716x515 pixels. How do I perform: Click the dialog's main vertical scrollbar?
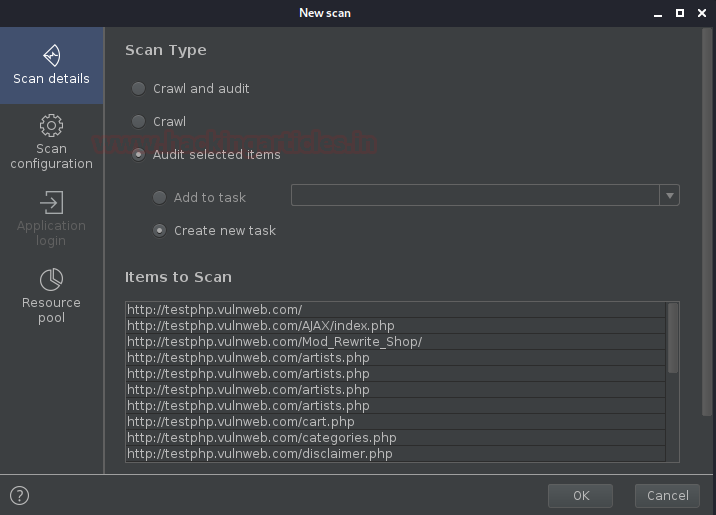point(706,221)
